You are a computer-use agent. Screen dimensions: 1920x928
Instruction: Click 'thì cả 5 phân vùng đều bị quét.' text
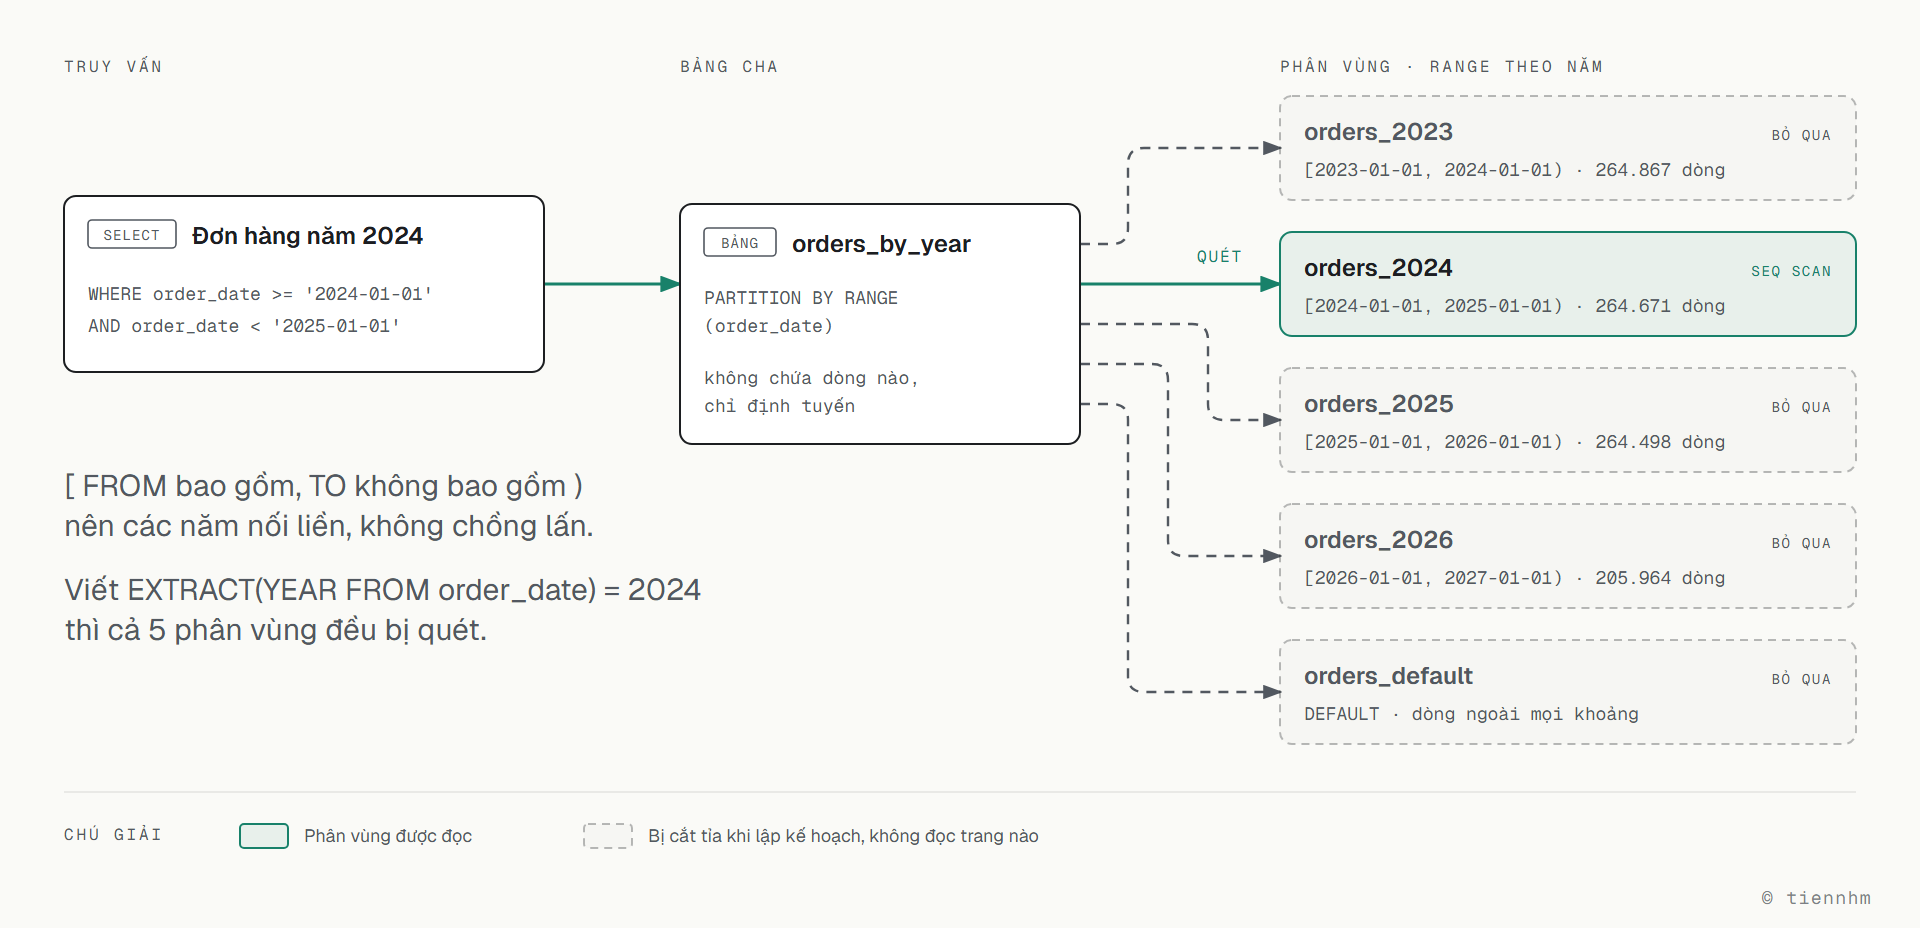click(x=276, y=630)
